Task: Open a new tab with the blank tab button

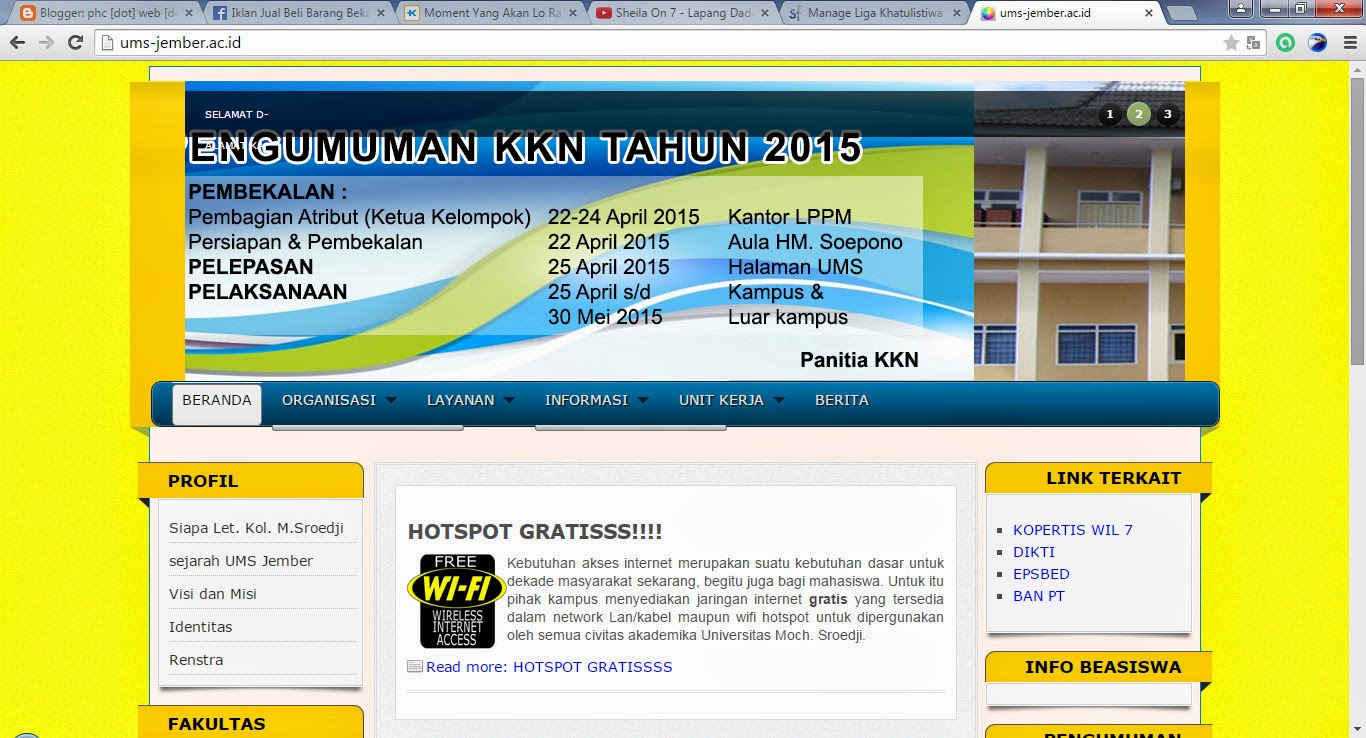Action: pos(1182,14)
